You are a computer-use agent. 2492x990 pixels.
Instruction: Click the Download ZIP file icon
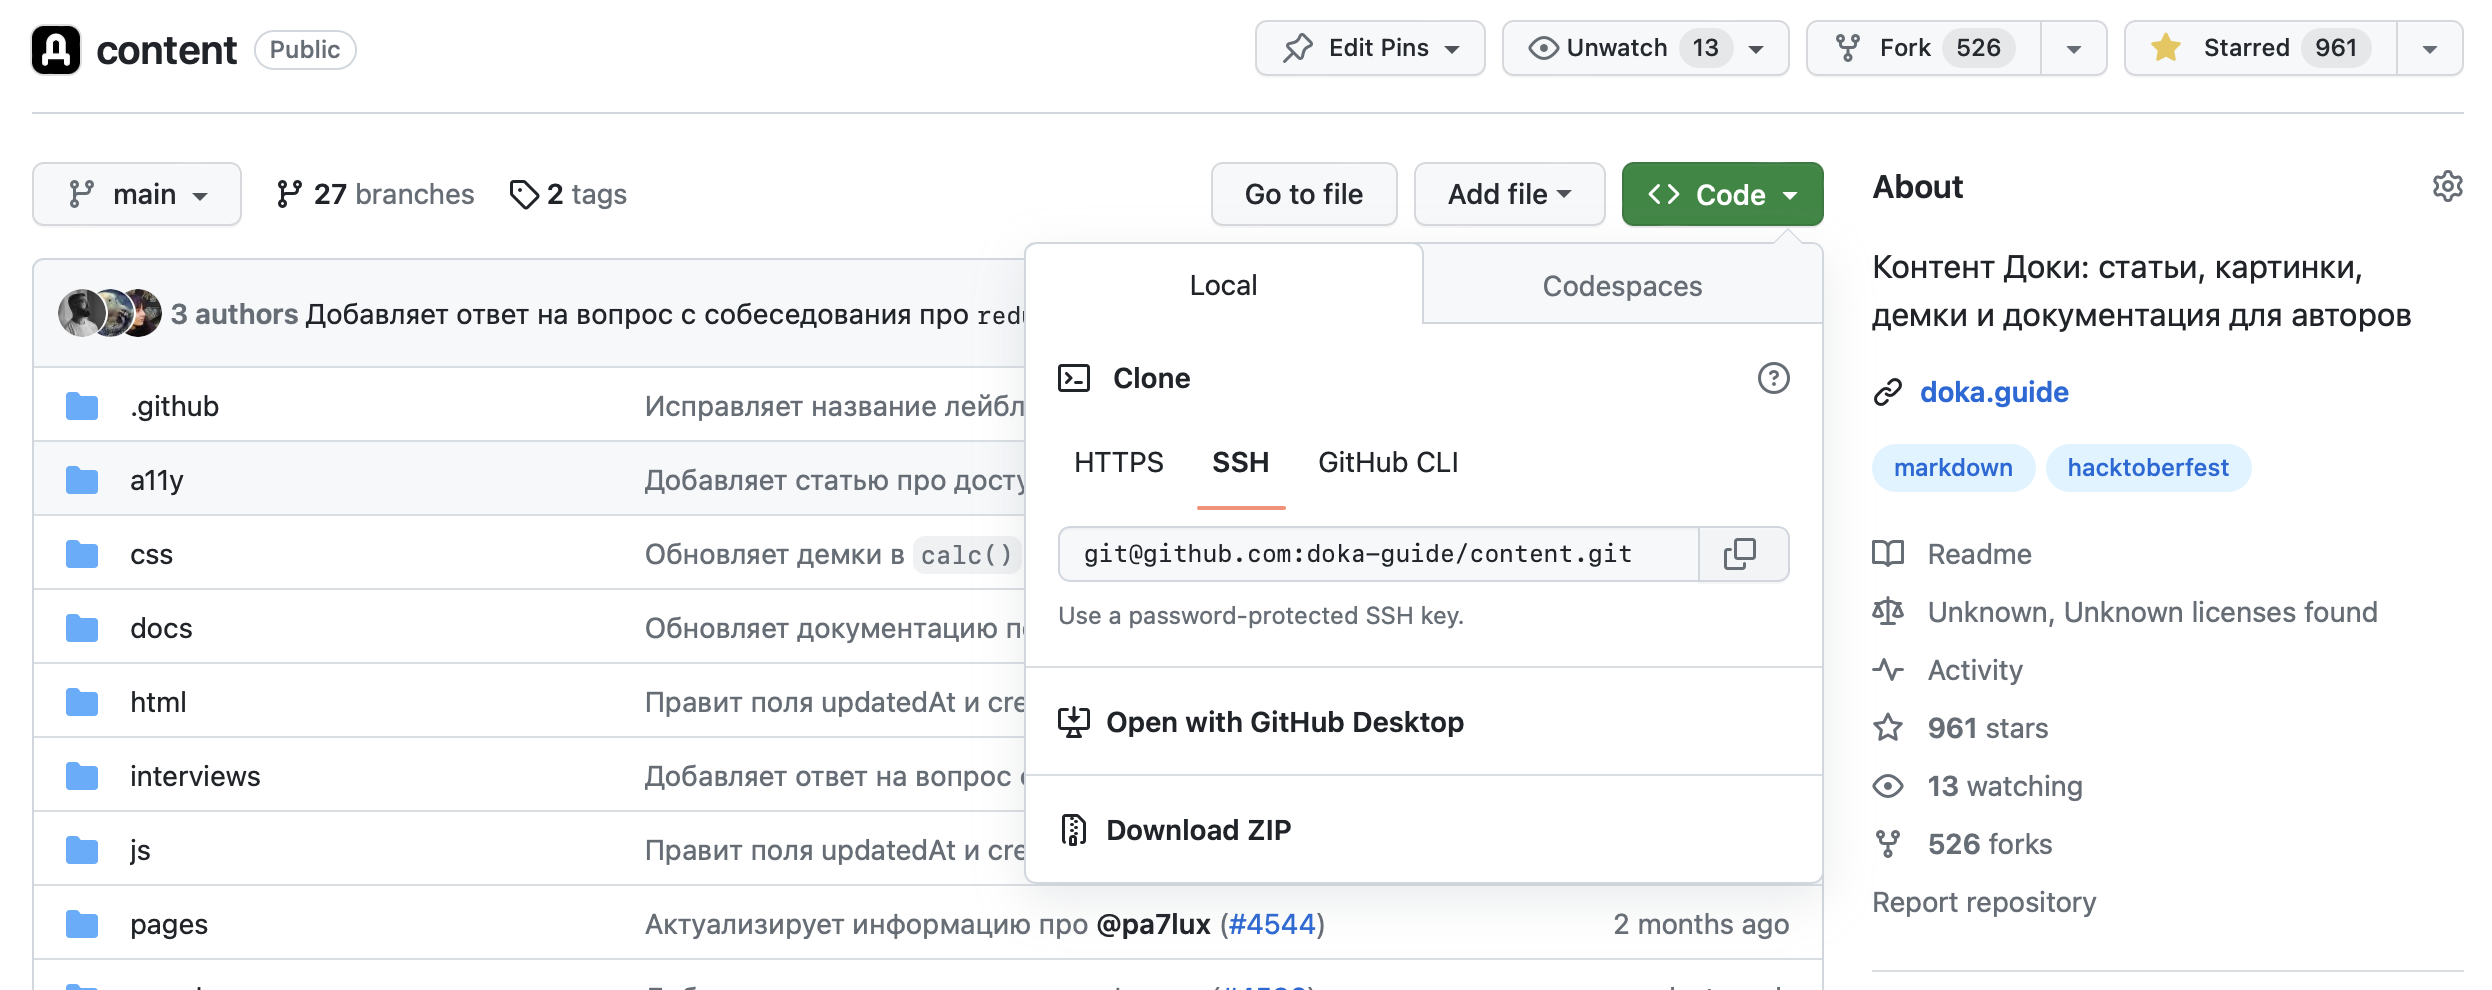(1074, 830)
